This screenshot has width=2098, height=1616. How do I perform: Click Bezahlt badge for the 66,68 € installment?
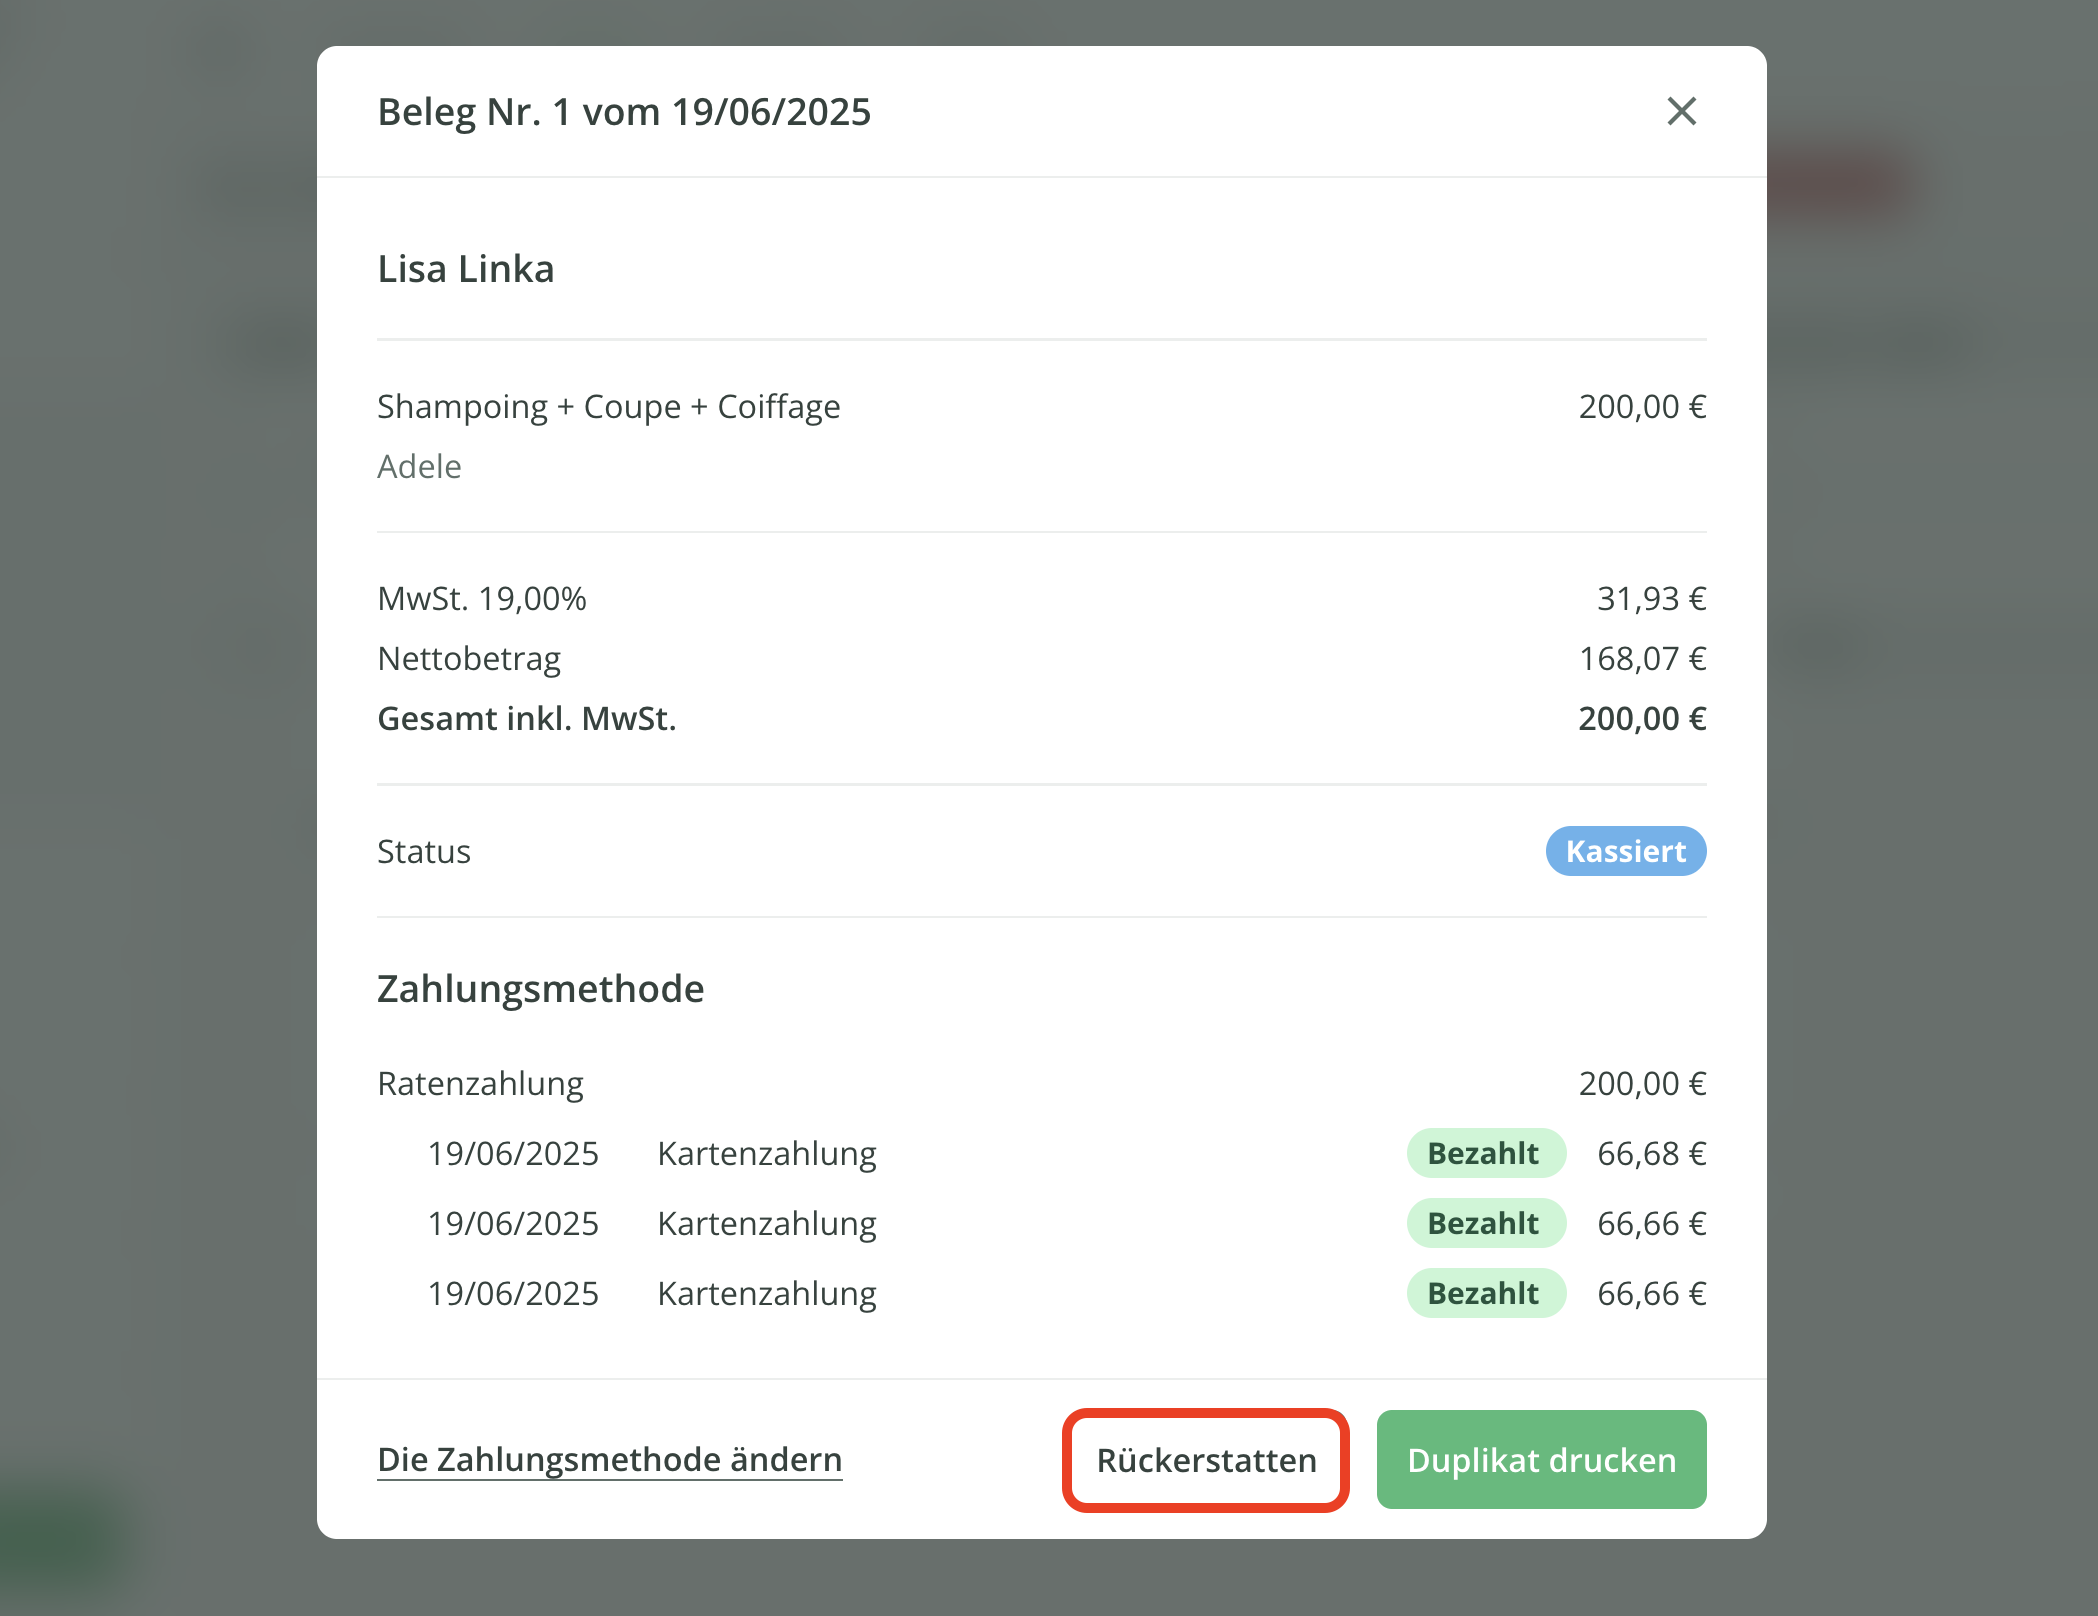click(1485, 1153)
